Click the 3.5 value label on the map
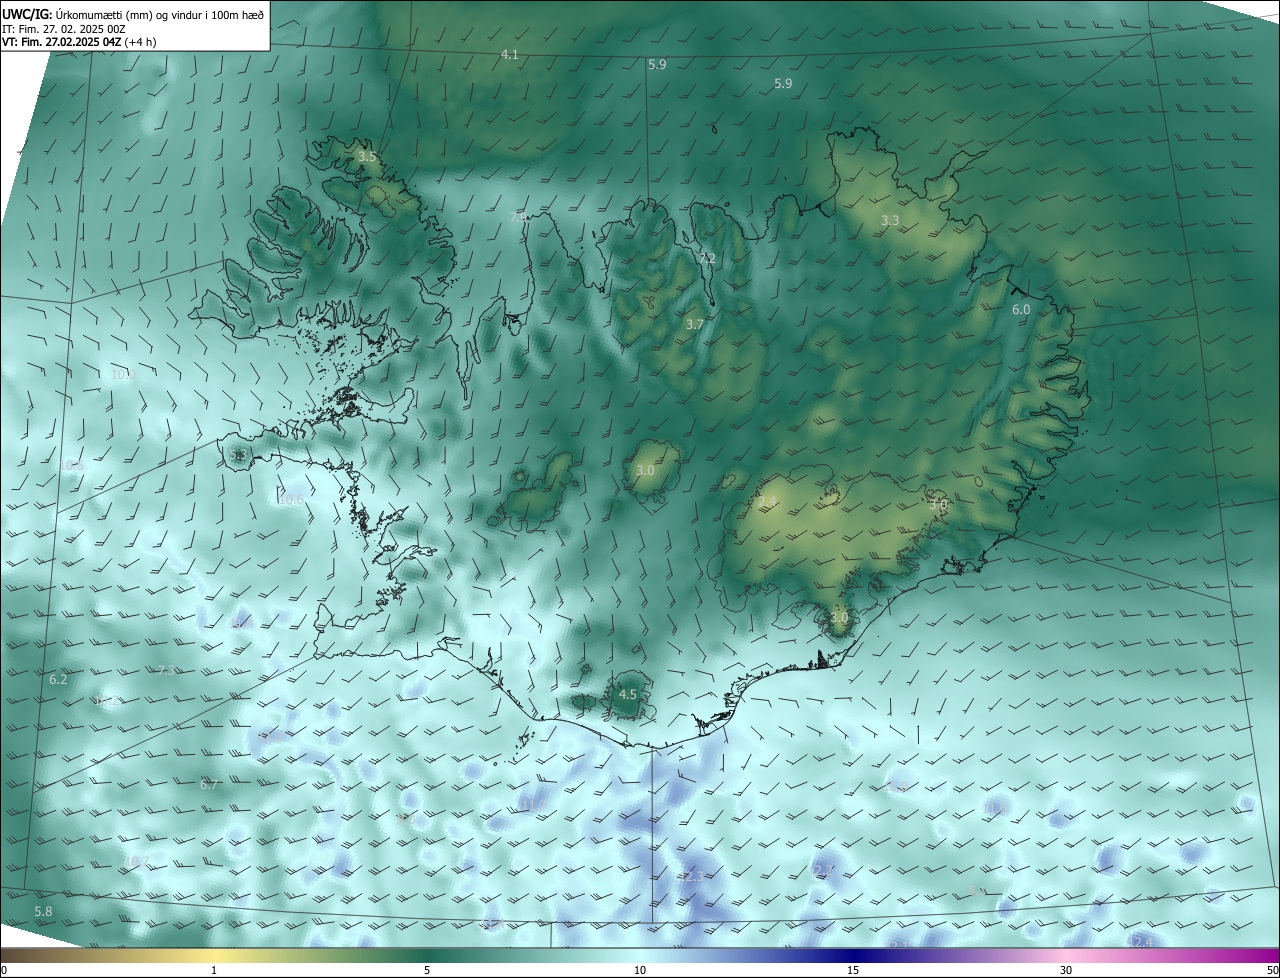This screenshot has height=978, width=1280. pyautogui.click(x=367, y=157)
